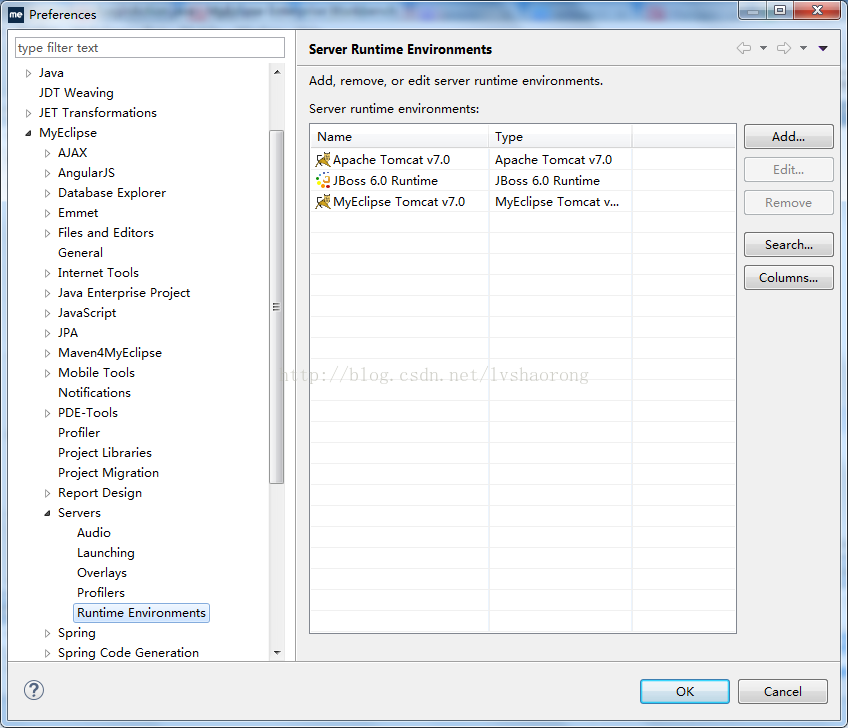
Task: Select the JPA tree item
Action: (68, 333)
